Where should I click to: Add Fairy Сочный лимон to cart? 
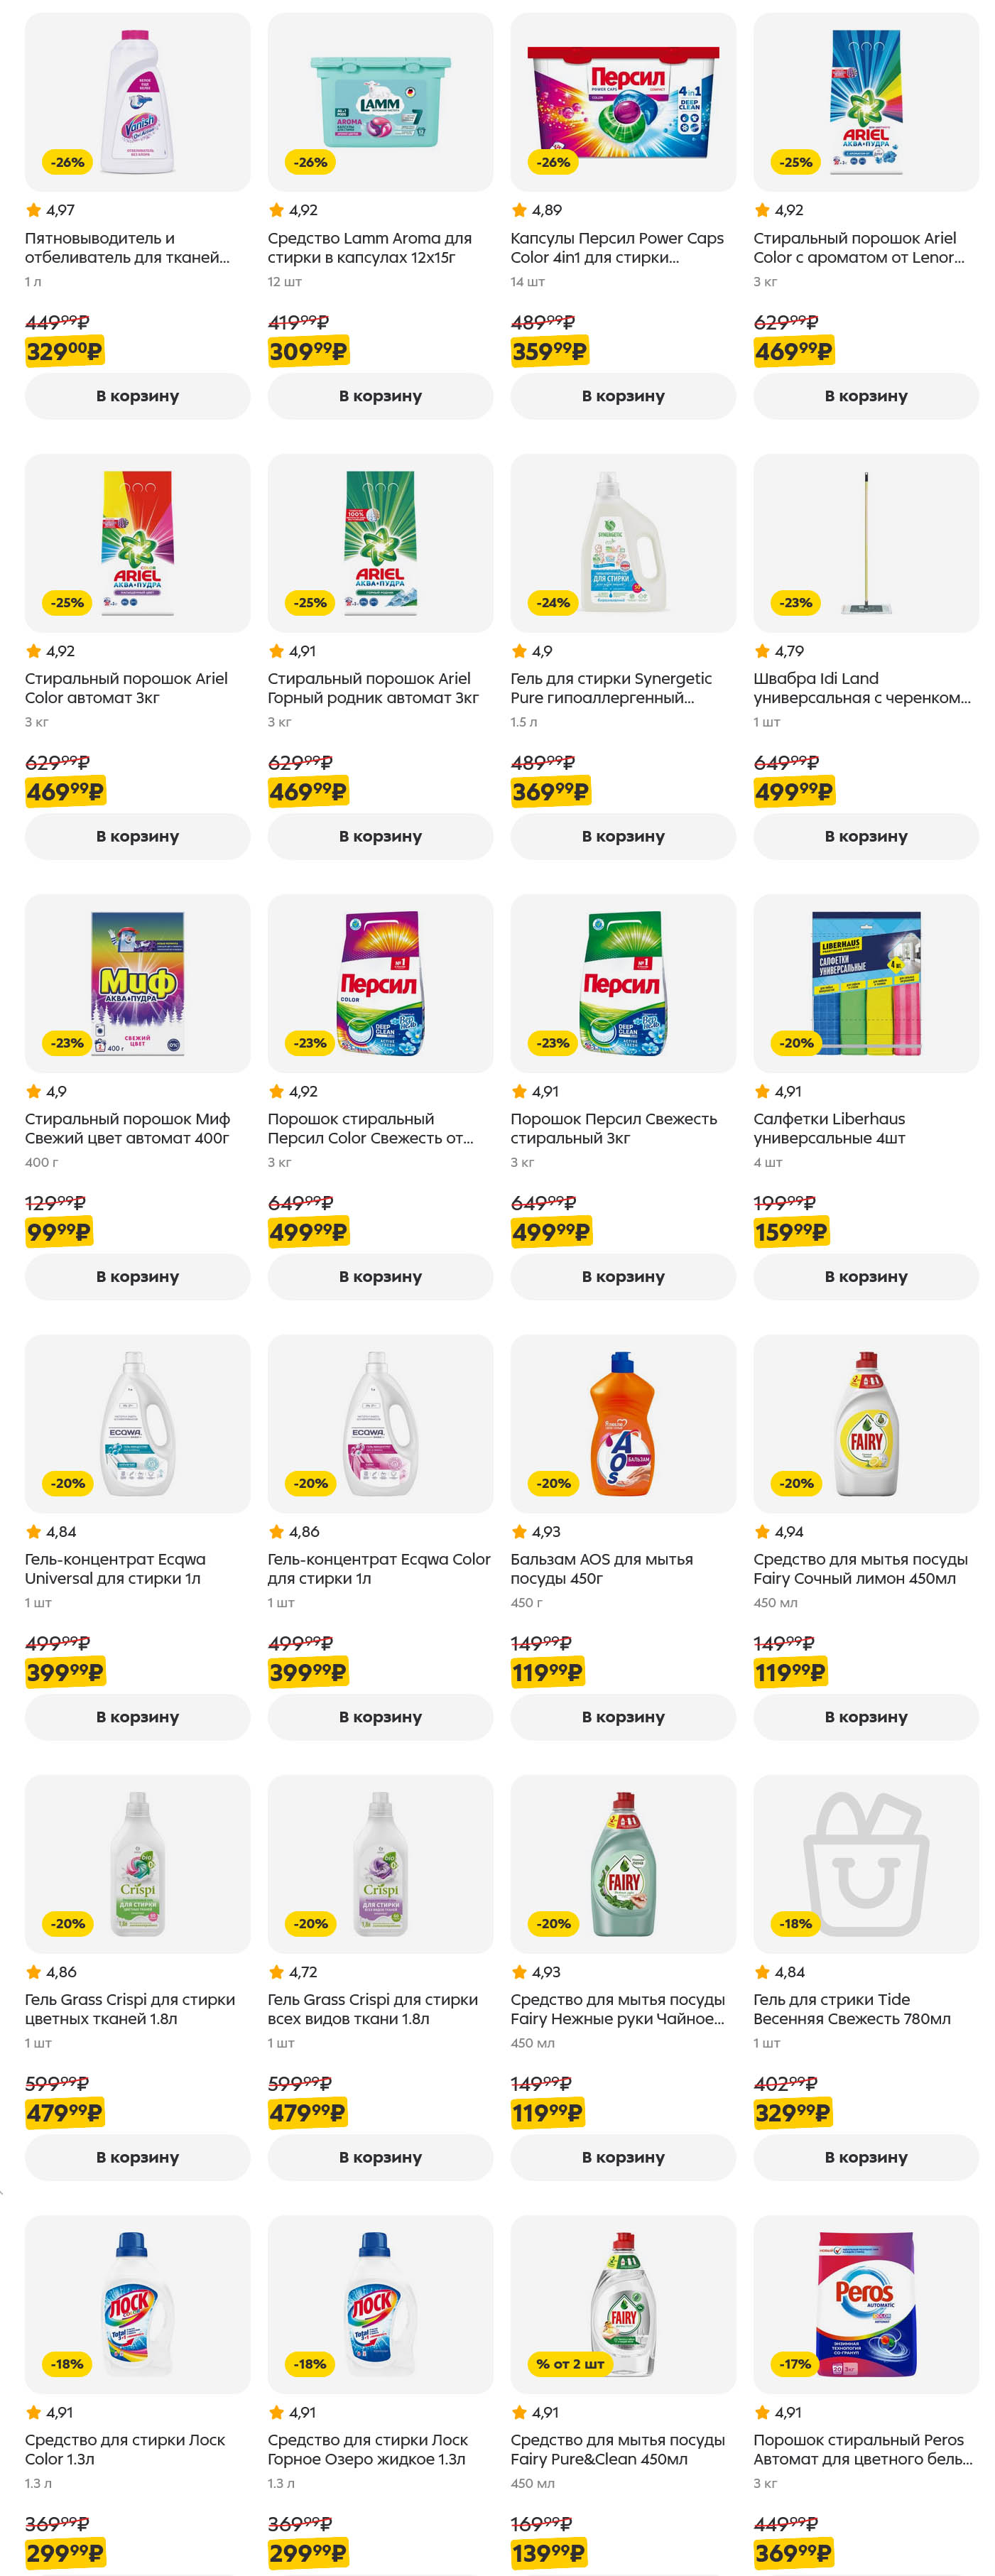(865, 1717)
